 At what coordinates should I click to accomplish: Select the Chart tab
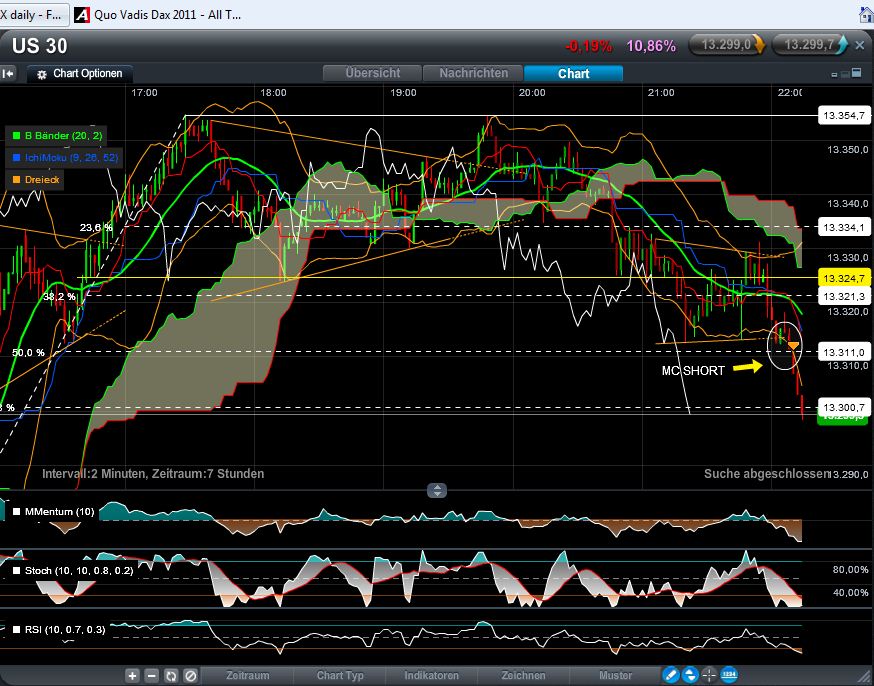click(x=574, y=73)
